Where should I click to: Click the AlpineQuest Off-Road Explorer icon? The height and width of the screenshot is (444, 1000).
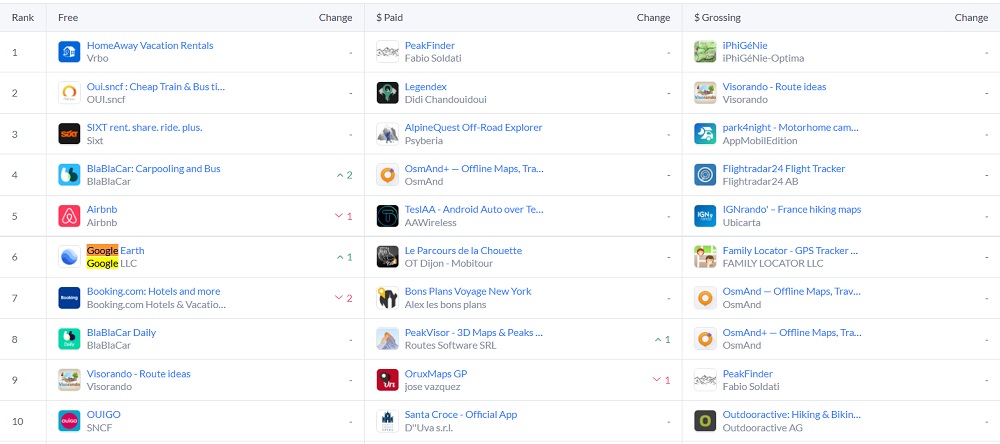click(x=387, y=134)
